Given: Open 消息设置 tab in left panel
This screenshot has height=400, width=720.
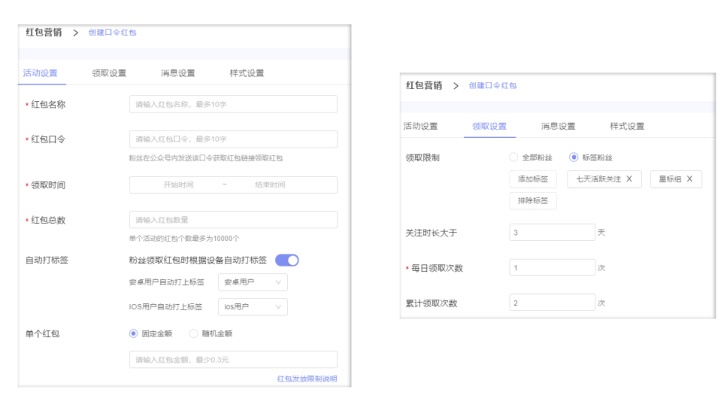Looking at the screenshot, I should 178,73.
